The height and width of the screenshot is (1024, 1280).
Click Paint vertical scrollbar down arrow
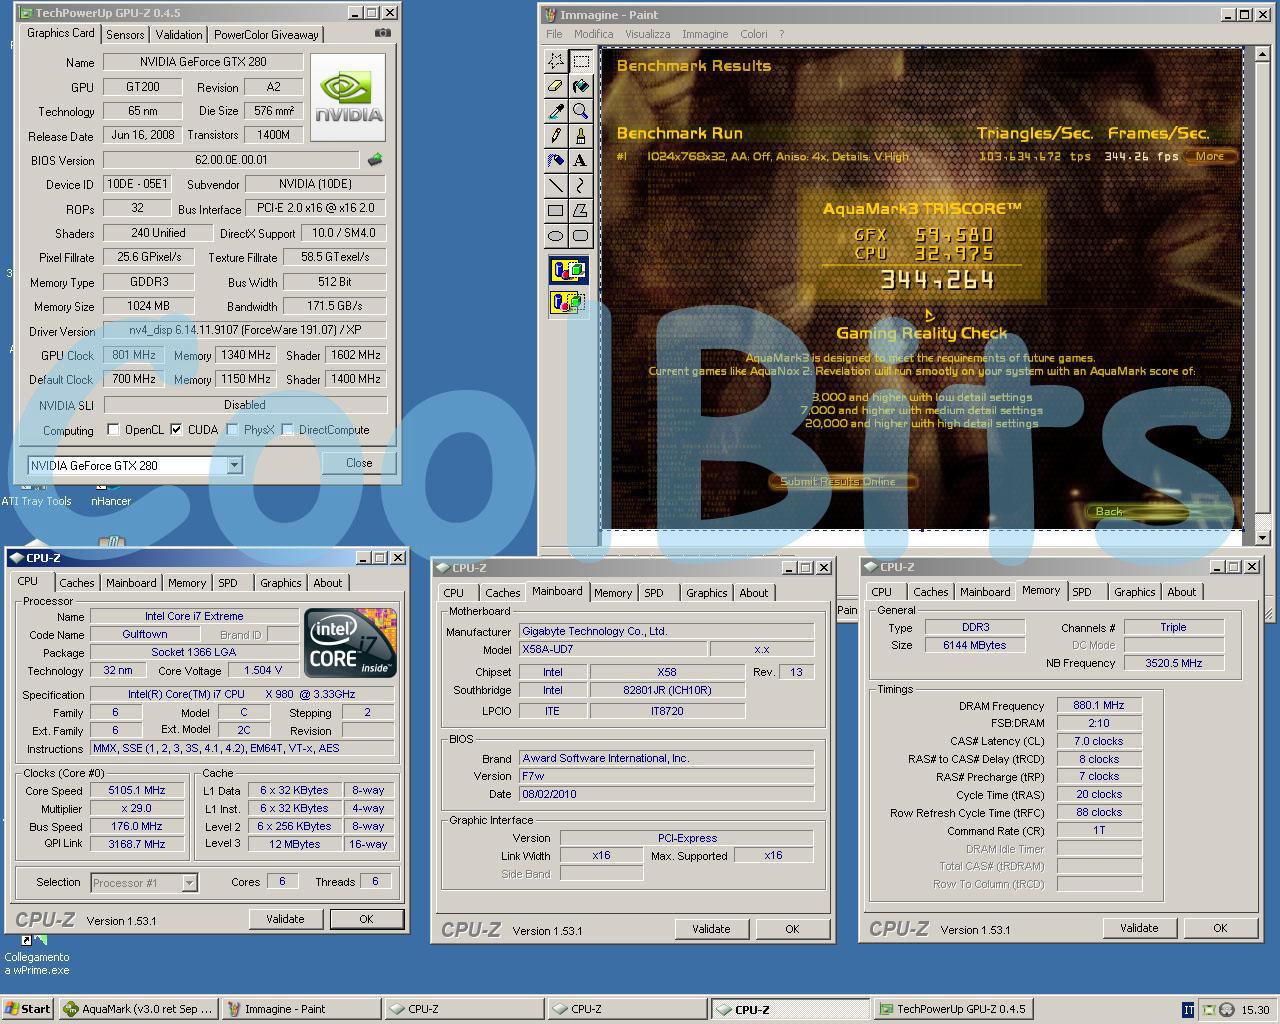[x=1263, y=536]
